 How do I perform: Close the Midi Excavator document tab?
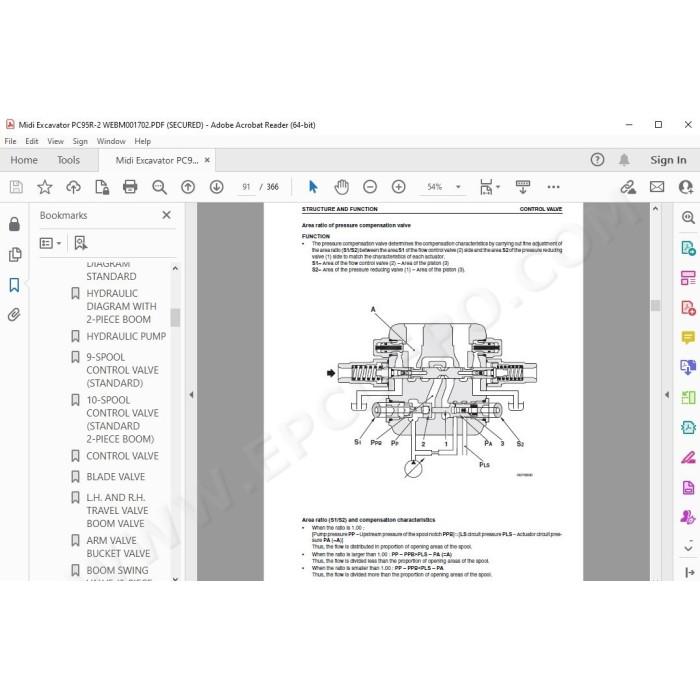pos(207,160)
